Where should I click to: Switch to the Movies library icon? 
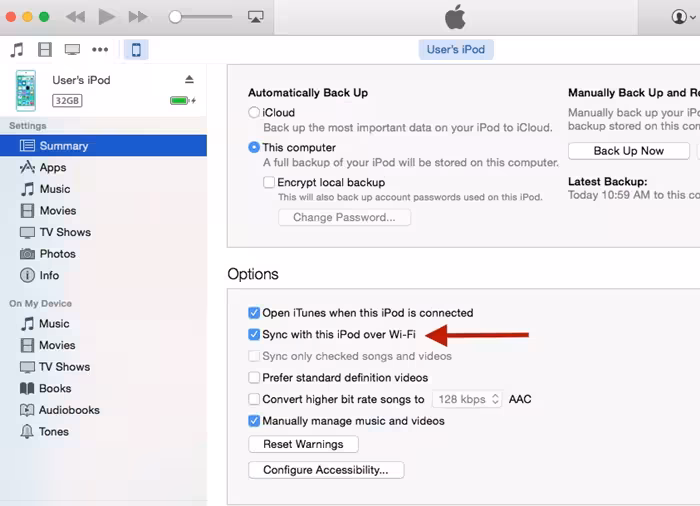[45, 50]
